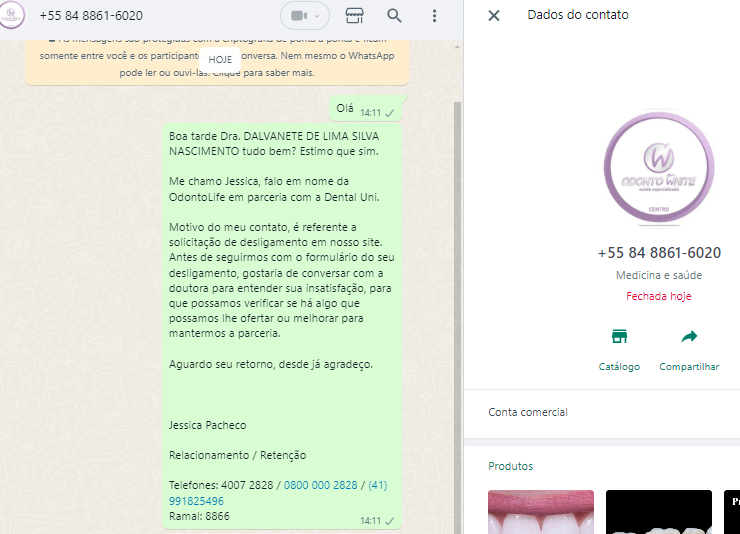Screen dimensions: 740x534
Task: Click the encryption notice banner to learn more
Action: point(217,62)
